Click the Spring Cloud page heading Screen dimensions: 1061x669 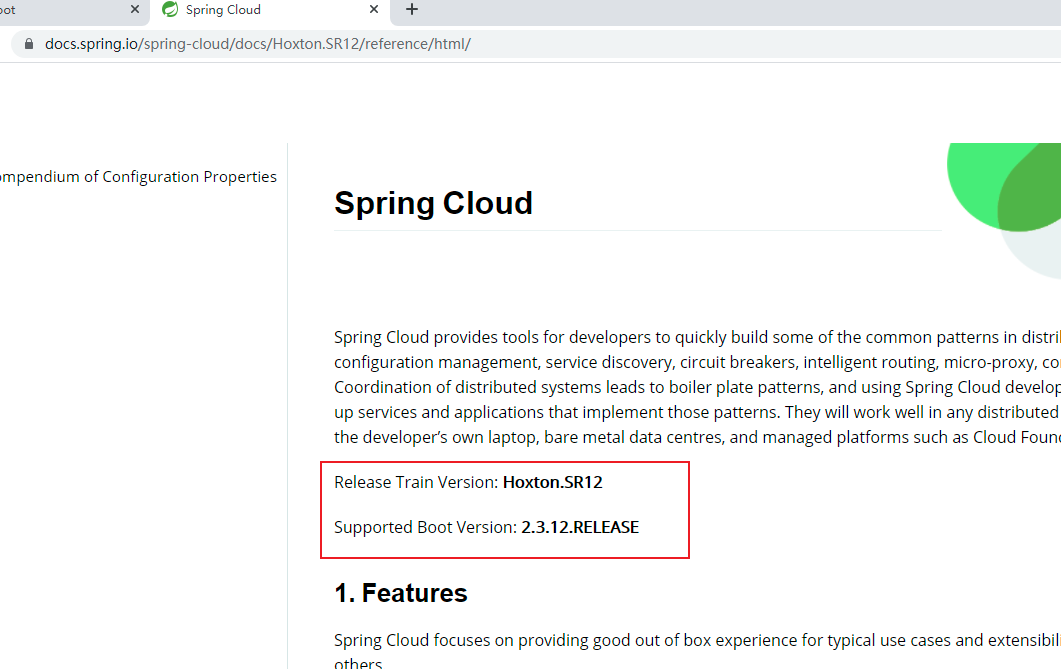pyautogui.click(x=433, y=203)
